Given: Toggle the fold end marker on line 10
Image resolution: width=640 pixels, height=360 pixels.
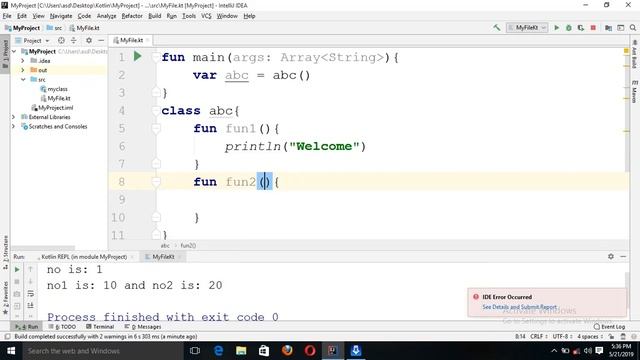Looking at the screenshot, I should tap(156, 217).
